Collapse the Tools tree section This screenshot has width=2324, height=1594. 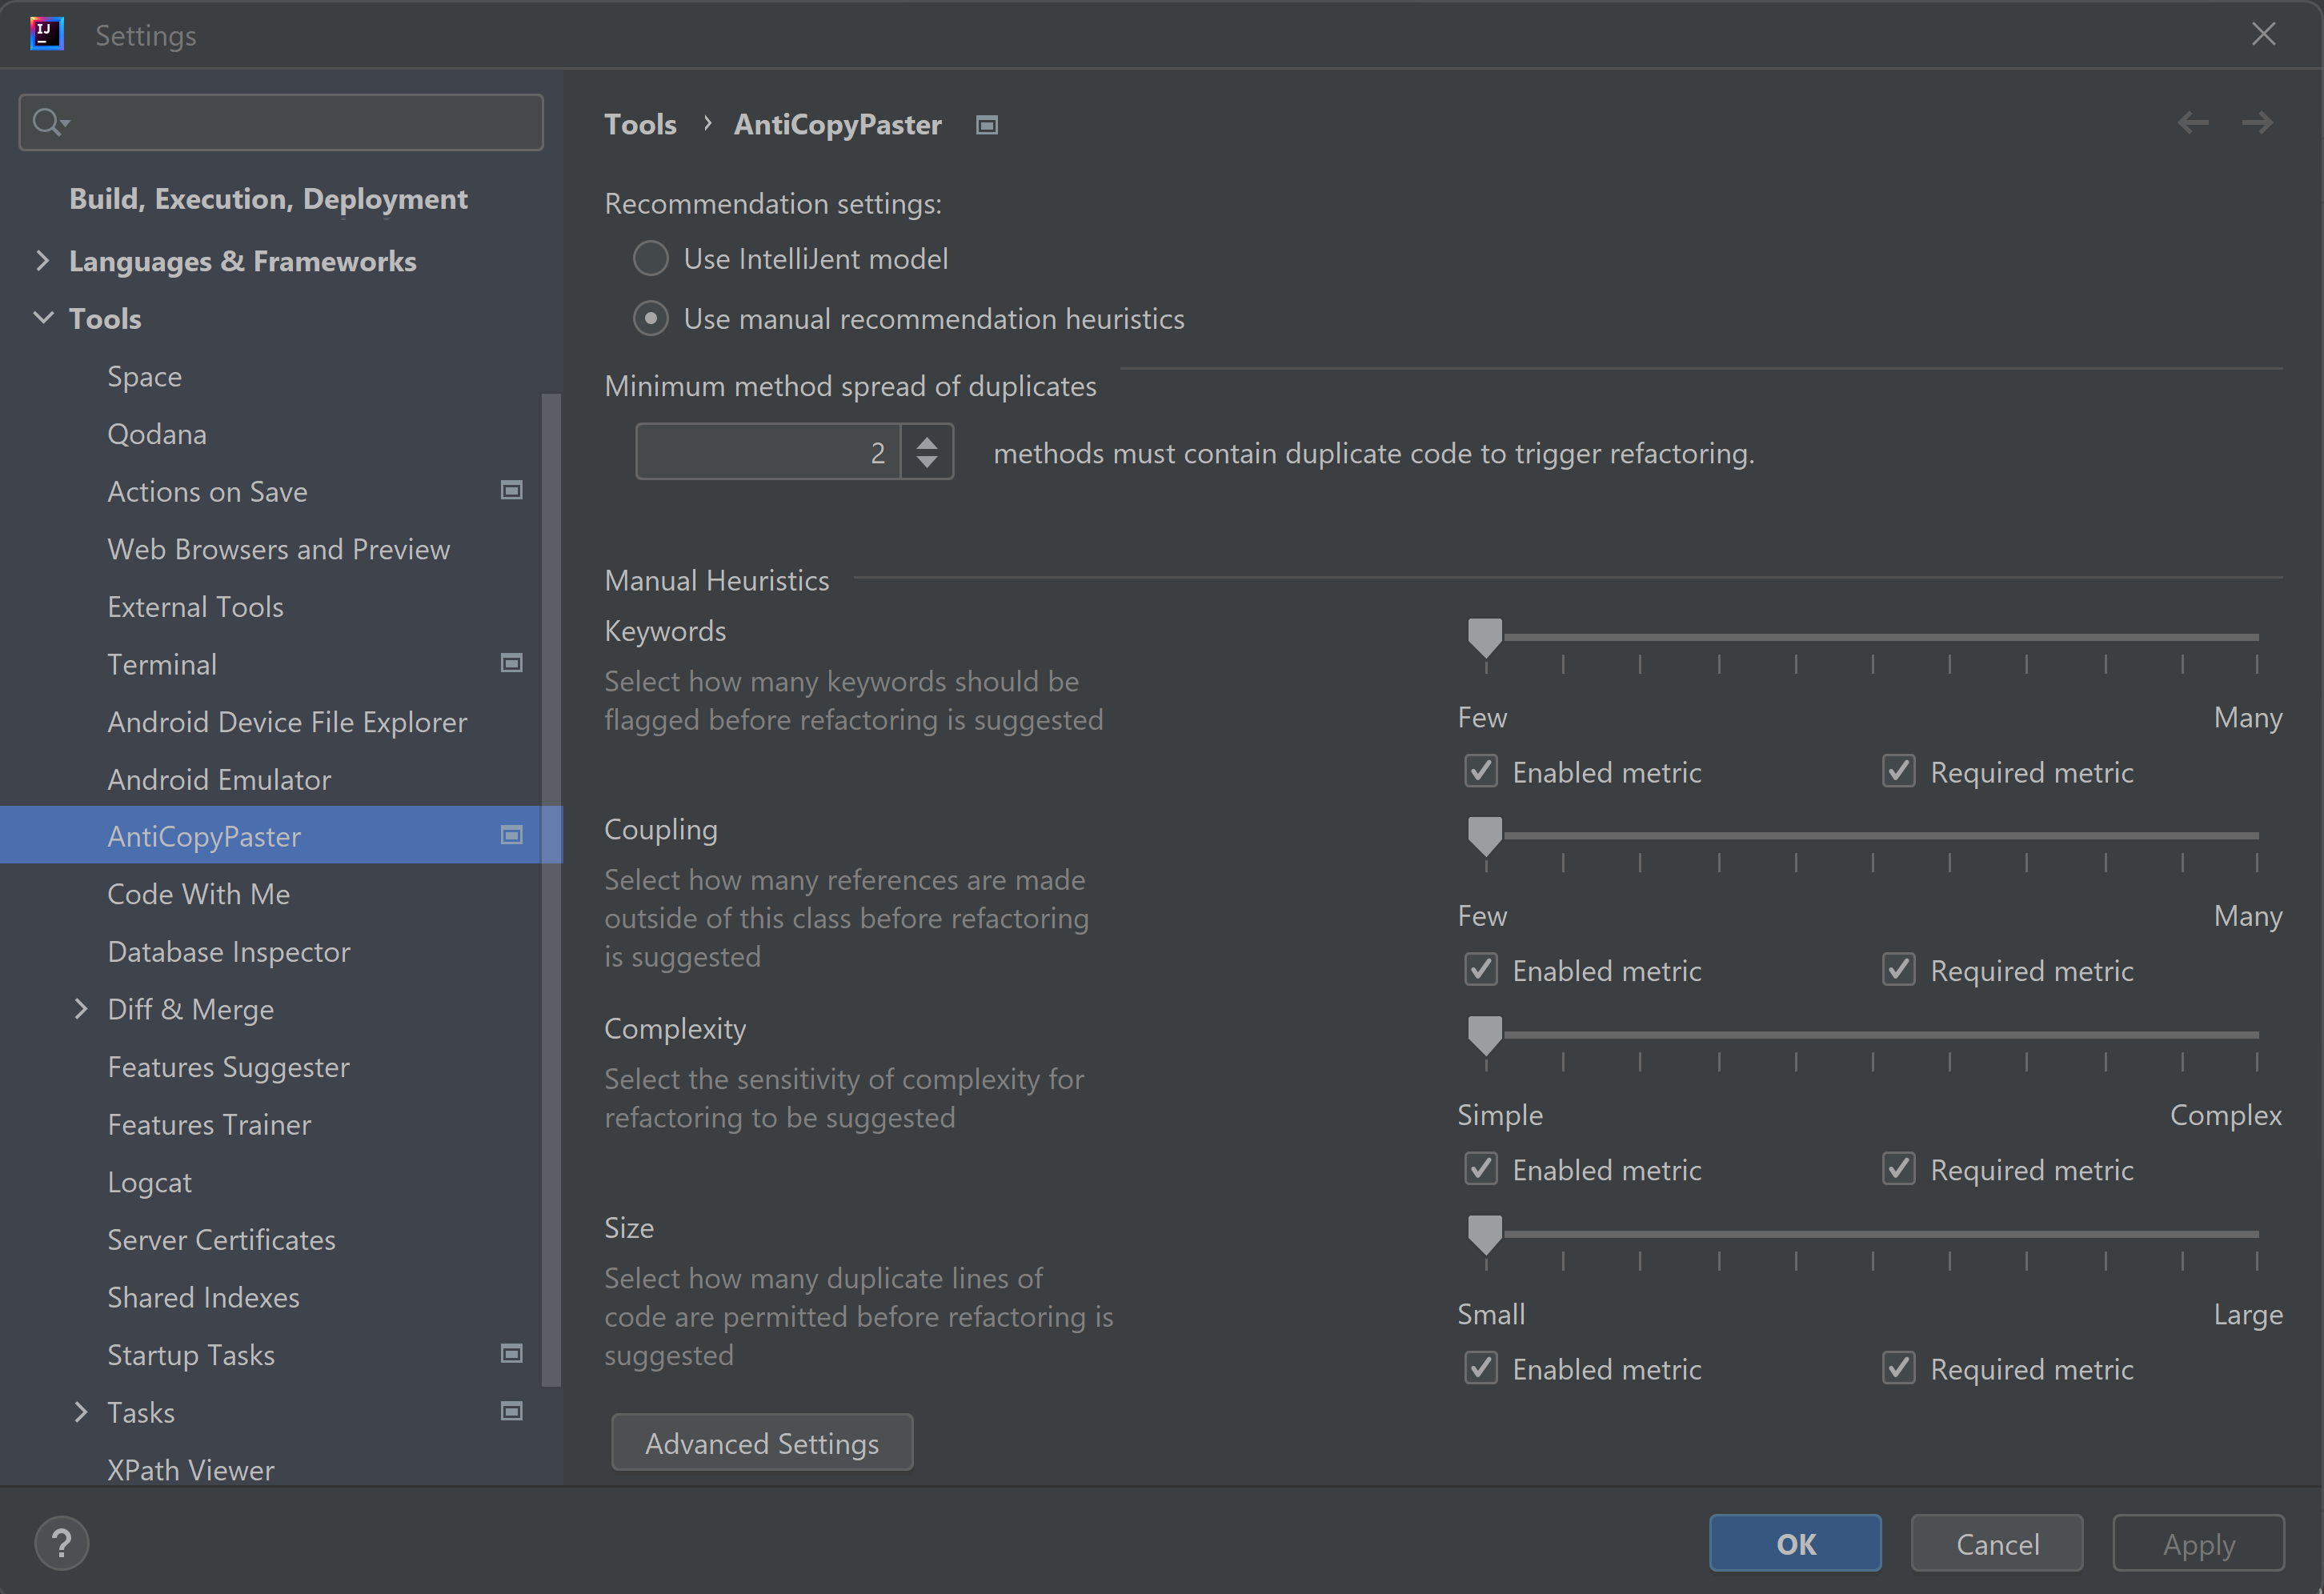43,318
